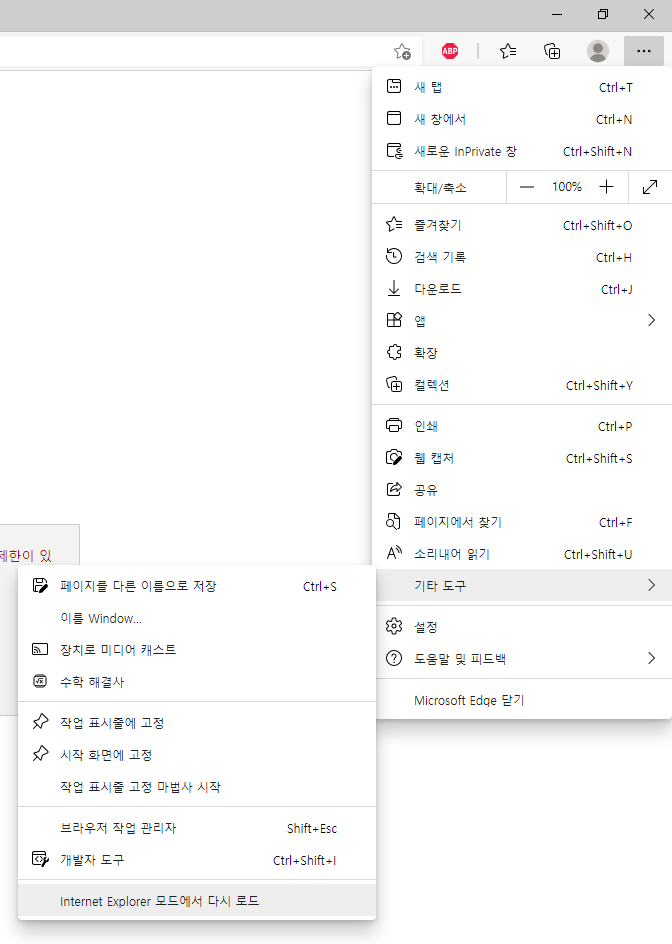Viewport: 672px width, 944px height.
Task: Open the Collections toolbar icon
Action: 552,52
